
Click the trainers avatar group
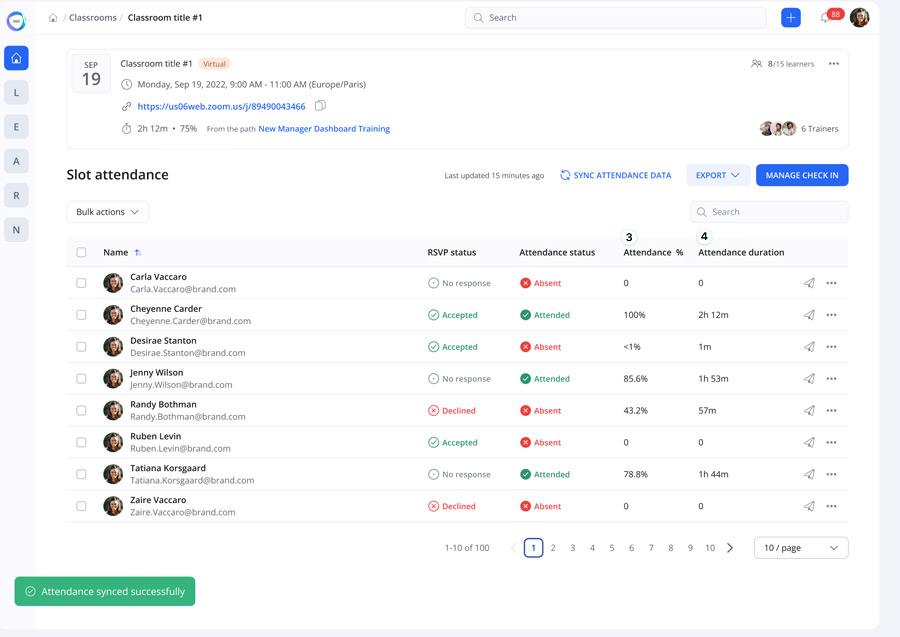(778, 129)
